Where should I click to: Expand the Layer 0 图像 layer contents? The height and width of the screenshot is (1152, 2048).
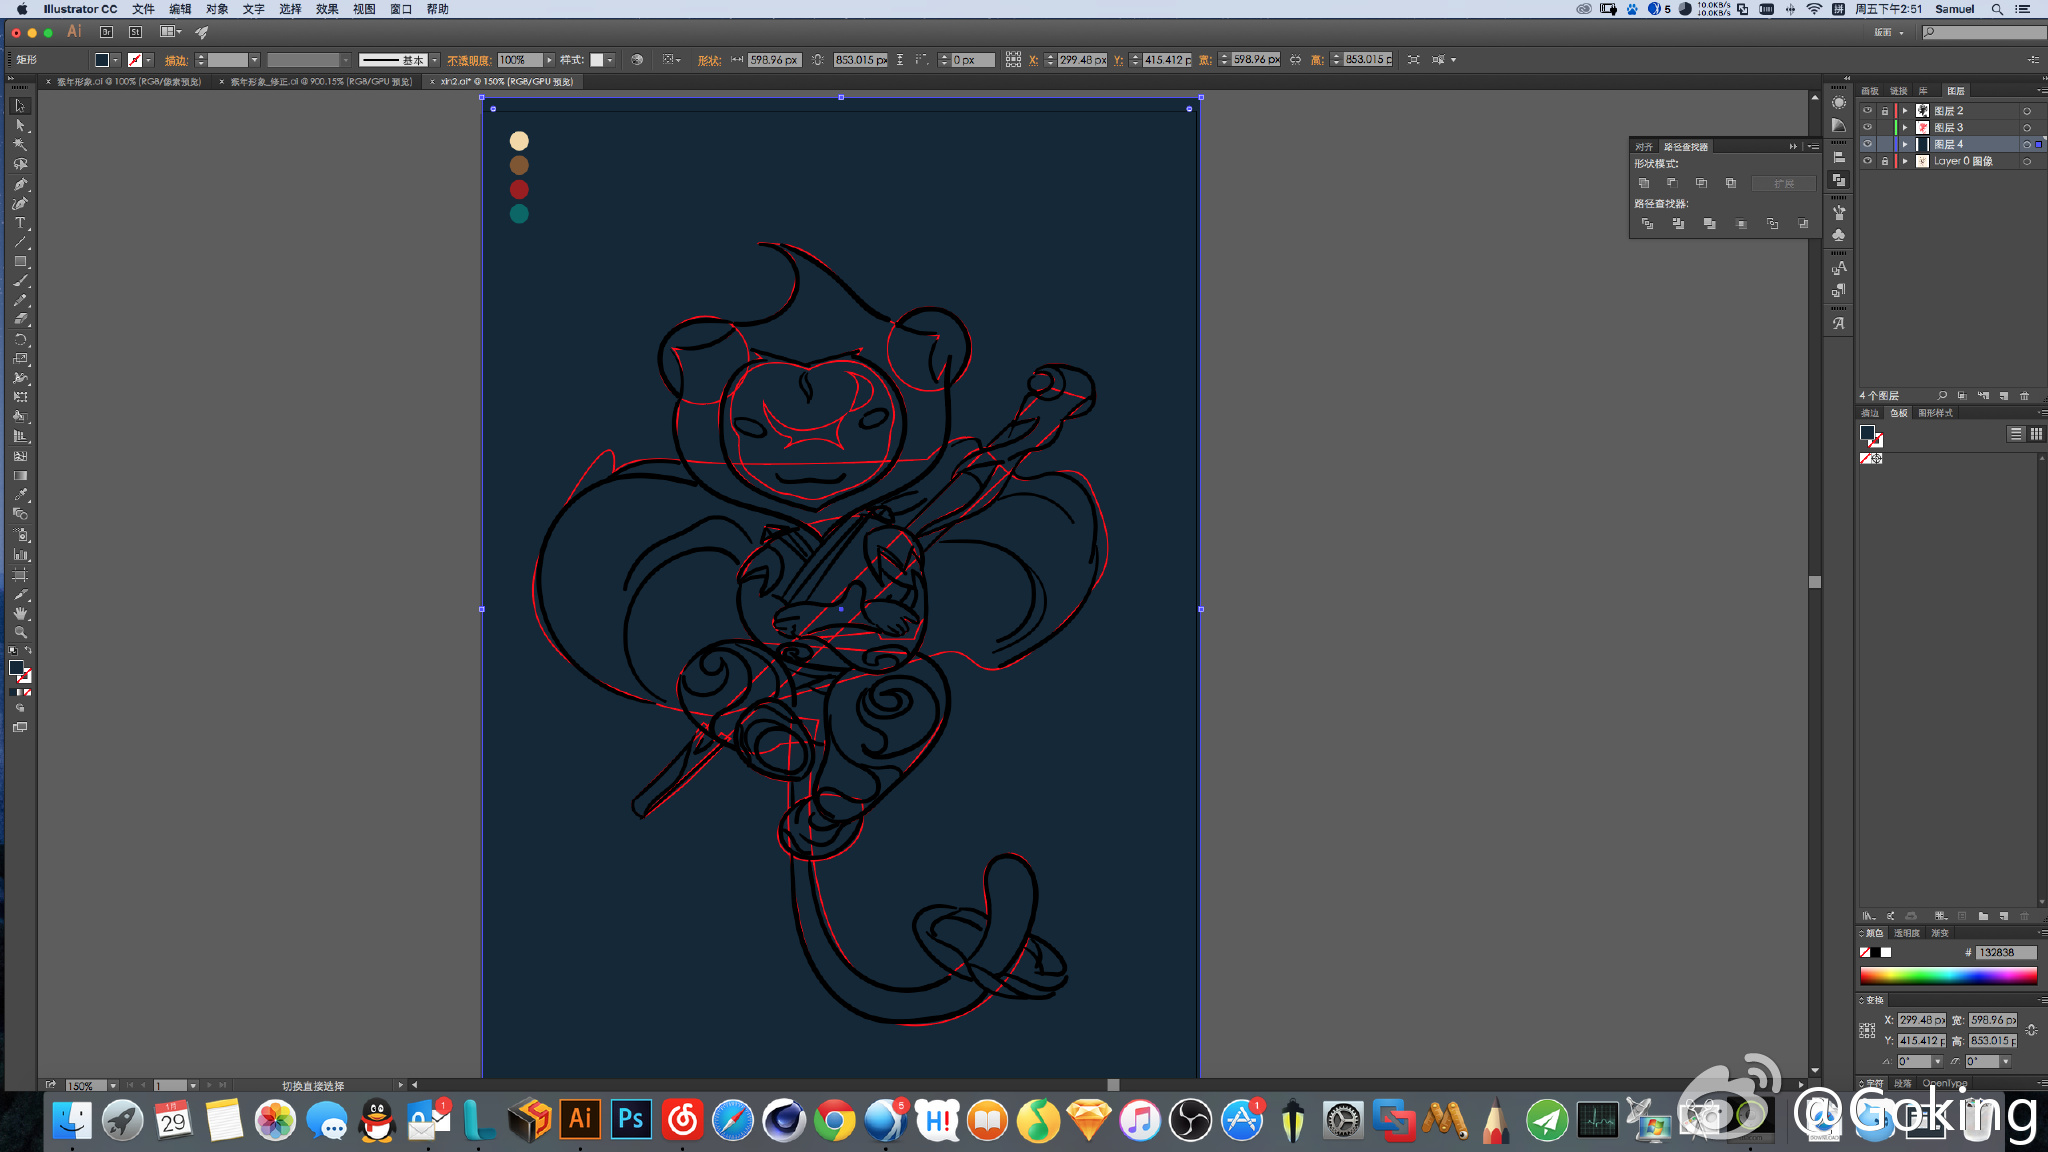click(1905, 161)
